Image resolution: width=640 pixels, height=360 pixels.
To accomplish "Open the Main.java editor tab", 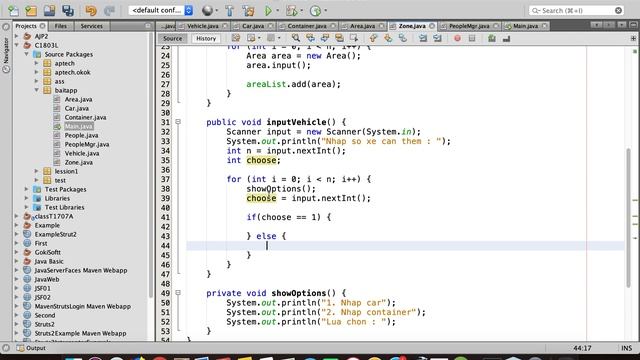I will click(525, 26).
